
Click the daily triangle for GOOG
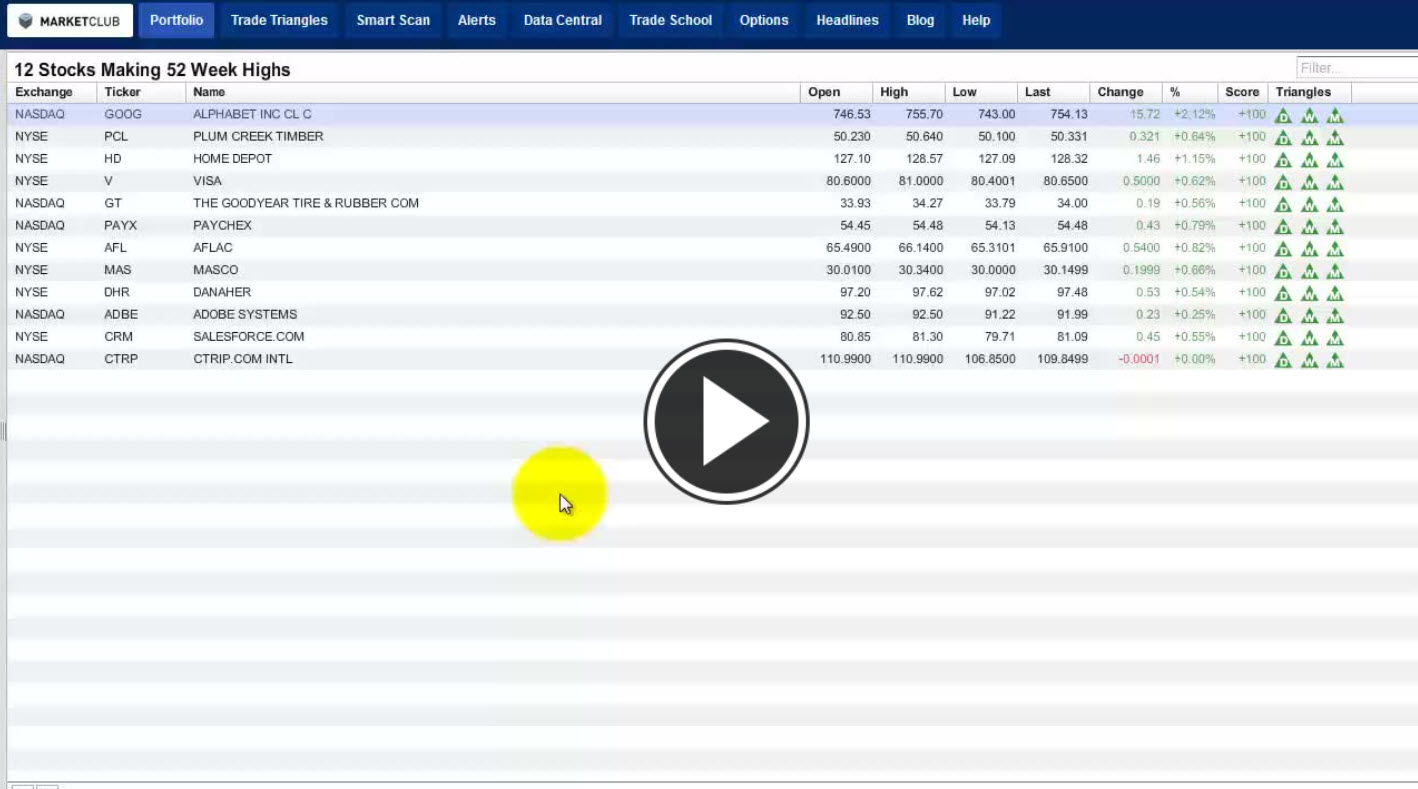(x=1283, y=116)
